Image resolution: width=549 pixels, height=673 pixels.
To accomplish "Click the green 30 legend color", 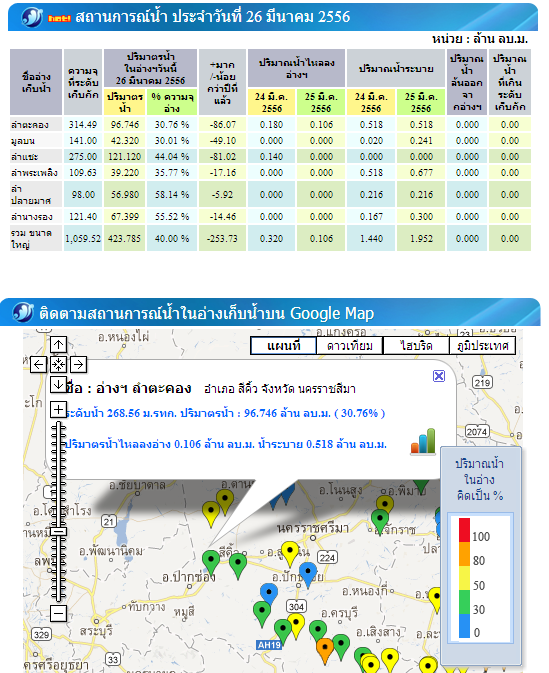I will (x=464, y=602).
